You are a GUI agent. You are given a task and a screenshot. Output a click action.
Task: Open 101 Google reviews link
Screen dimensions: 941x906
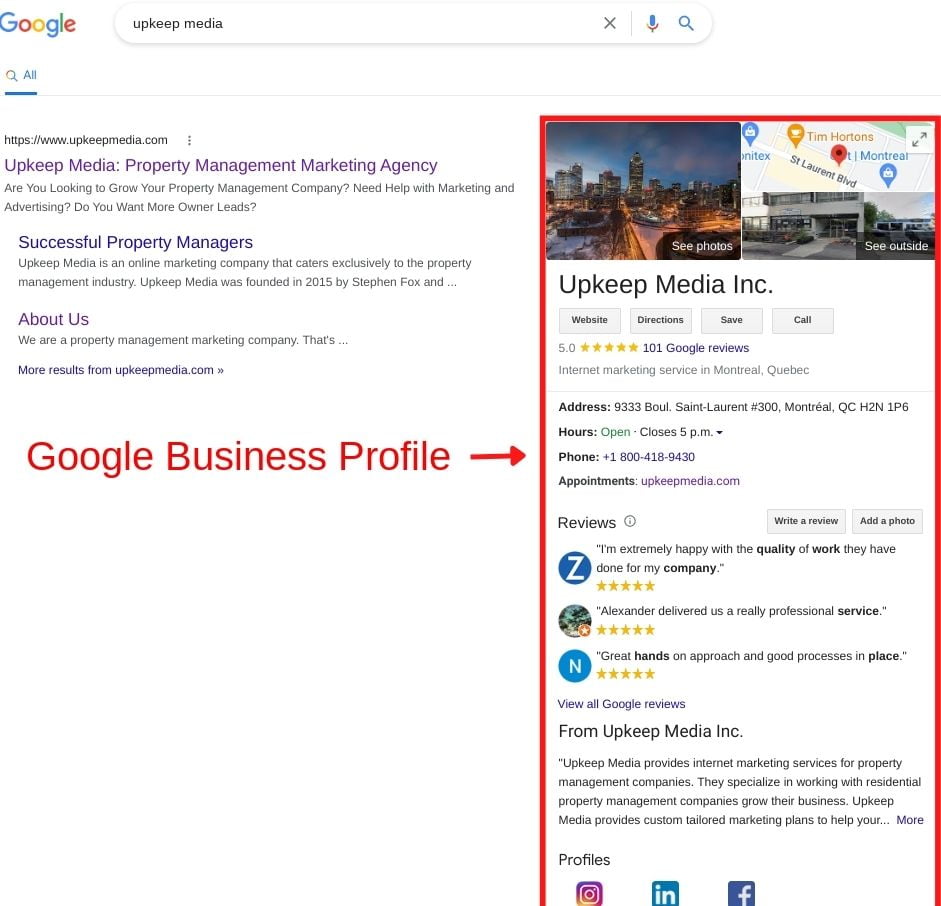click(696, 348)
